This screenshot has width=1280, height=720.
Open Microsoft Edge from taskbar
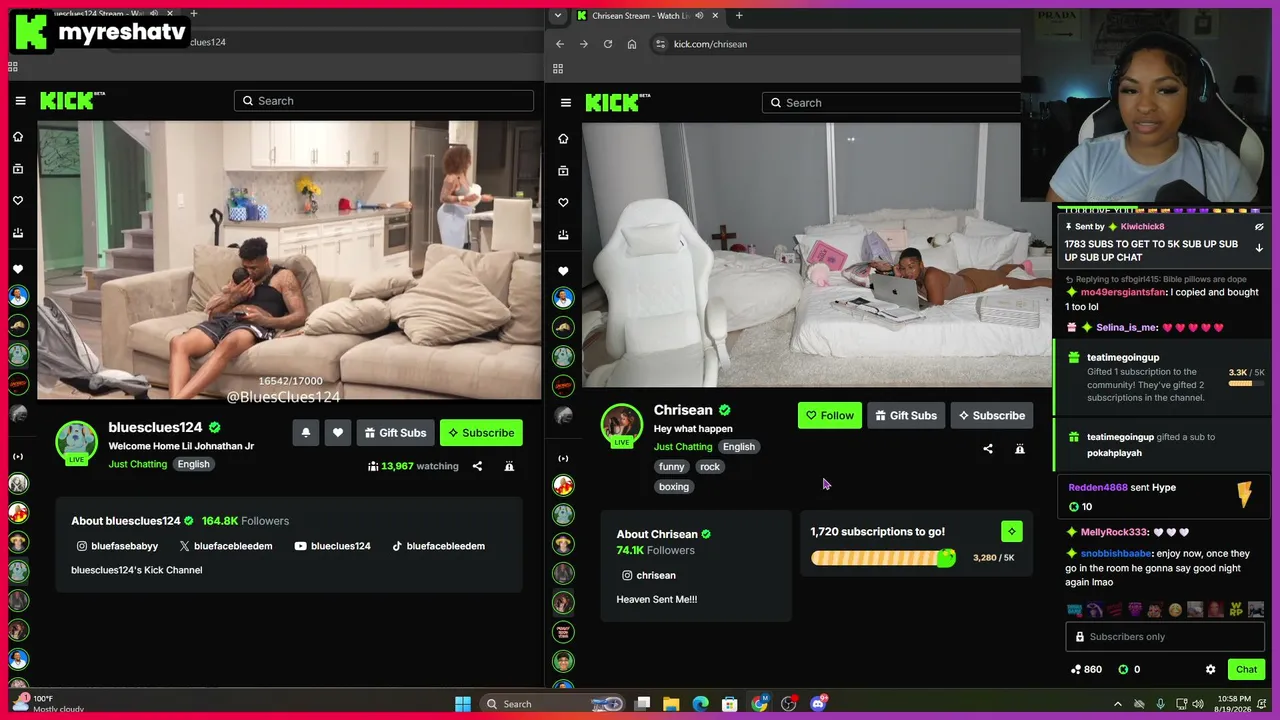[701, 703]
